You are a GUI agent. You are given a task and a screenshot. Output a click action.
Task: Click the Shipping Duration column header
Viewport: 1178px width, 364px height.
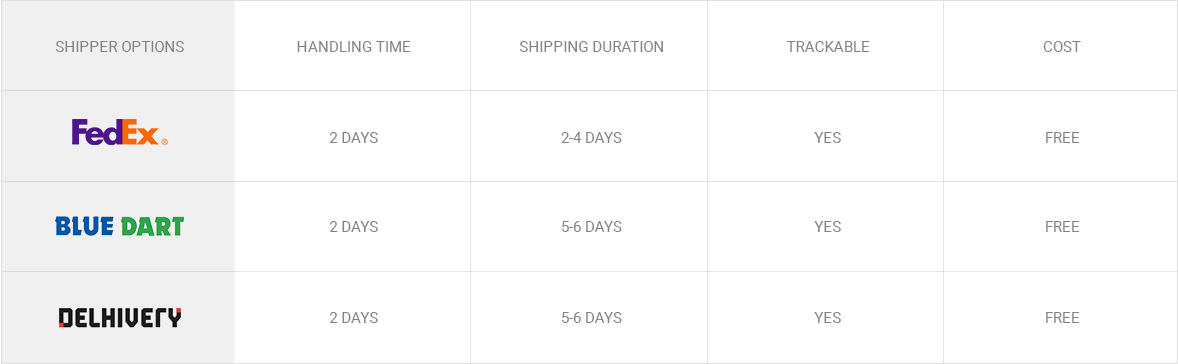(591, 47)
